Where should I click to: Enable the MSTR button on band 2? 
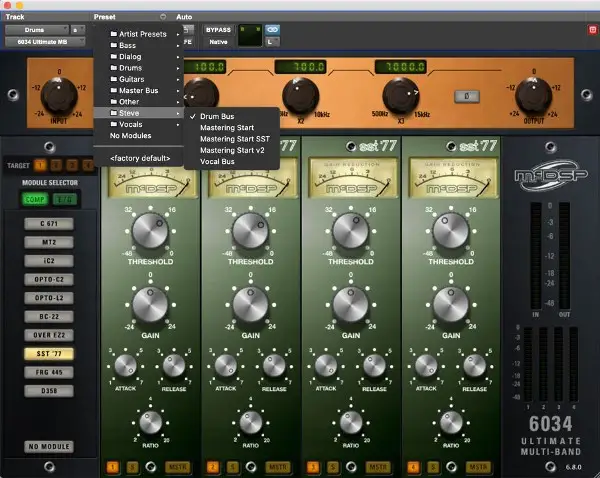279,467
